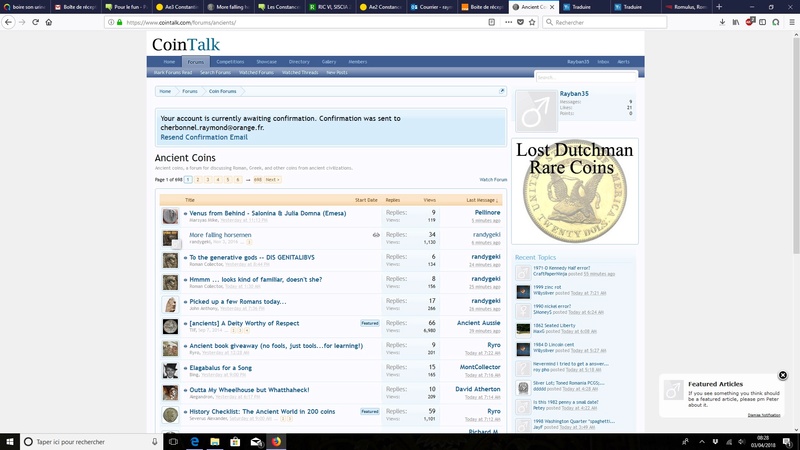800x450 pixels.
Task: Open the Firefox downloads arrow icon
Action: [x=722, y=22]
